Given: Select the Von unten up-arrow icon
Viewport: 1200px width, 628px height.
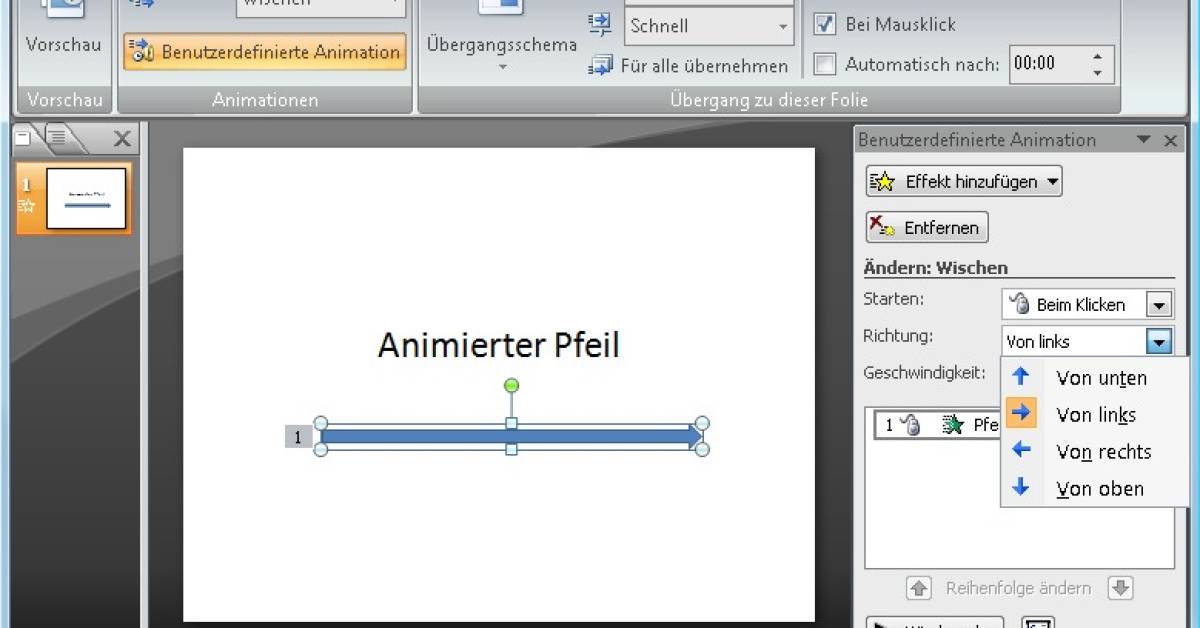Looking at the screenshot, I should click(1021, 377).
